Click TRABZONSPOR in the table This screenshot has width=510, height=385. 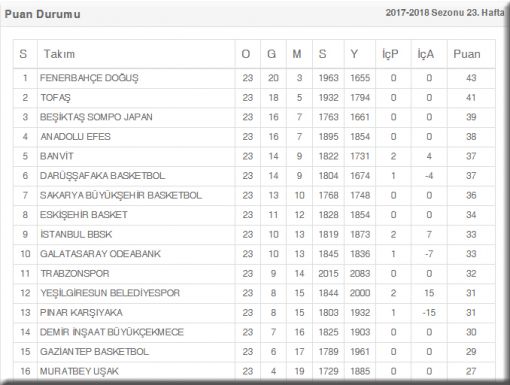coord(75,273)
